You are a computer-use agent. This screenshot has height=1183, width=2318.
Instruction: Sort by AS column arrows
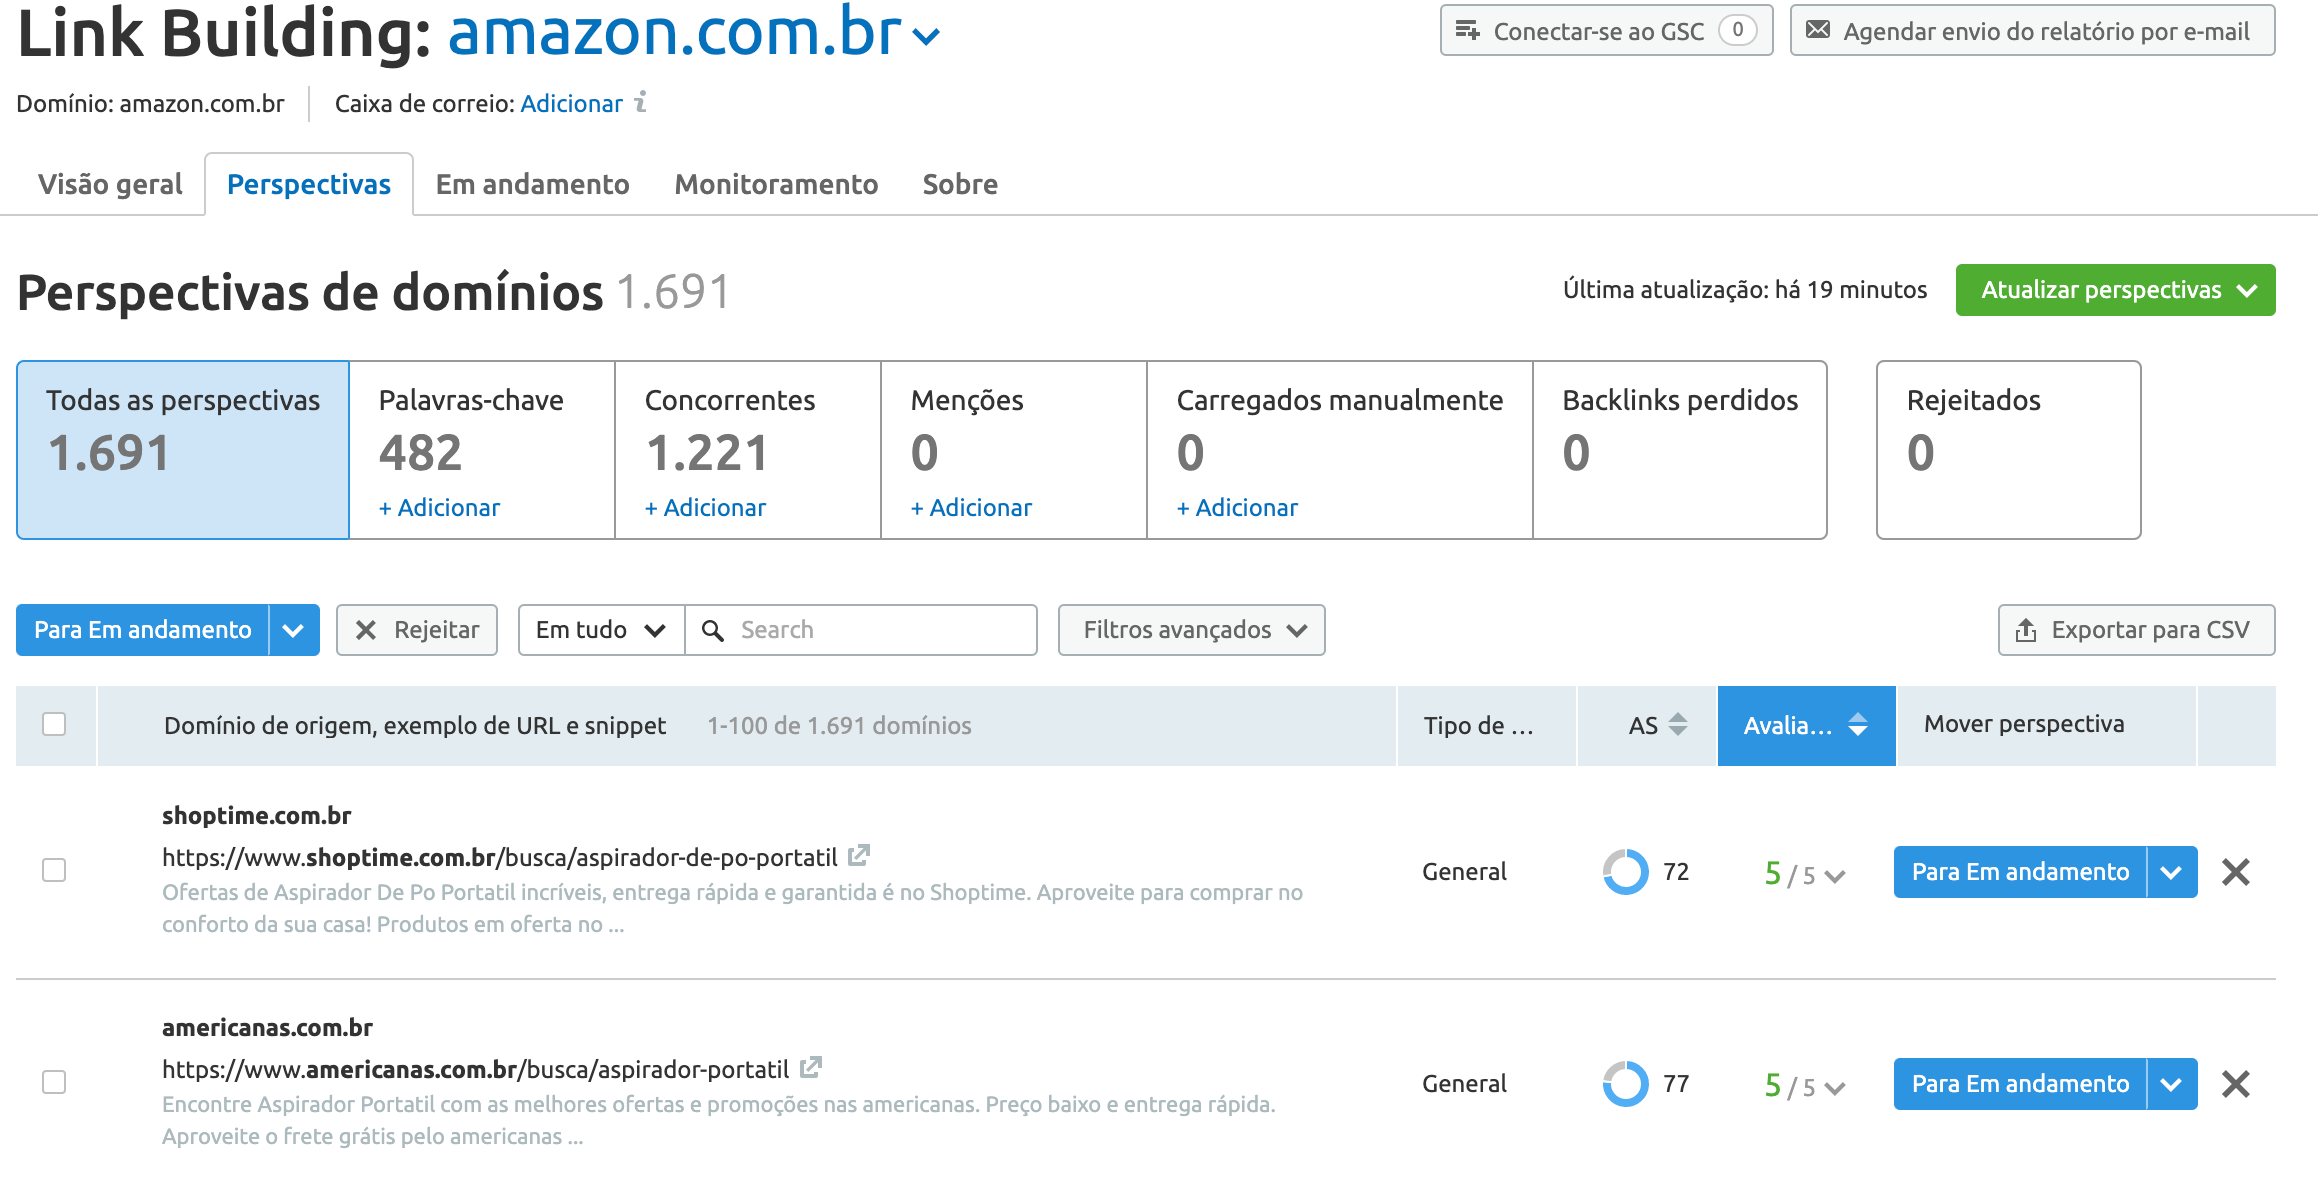(x=1679, y=725)
